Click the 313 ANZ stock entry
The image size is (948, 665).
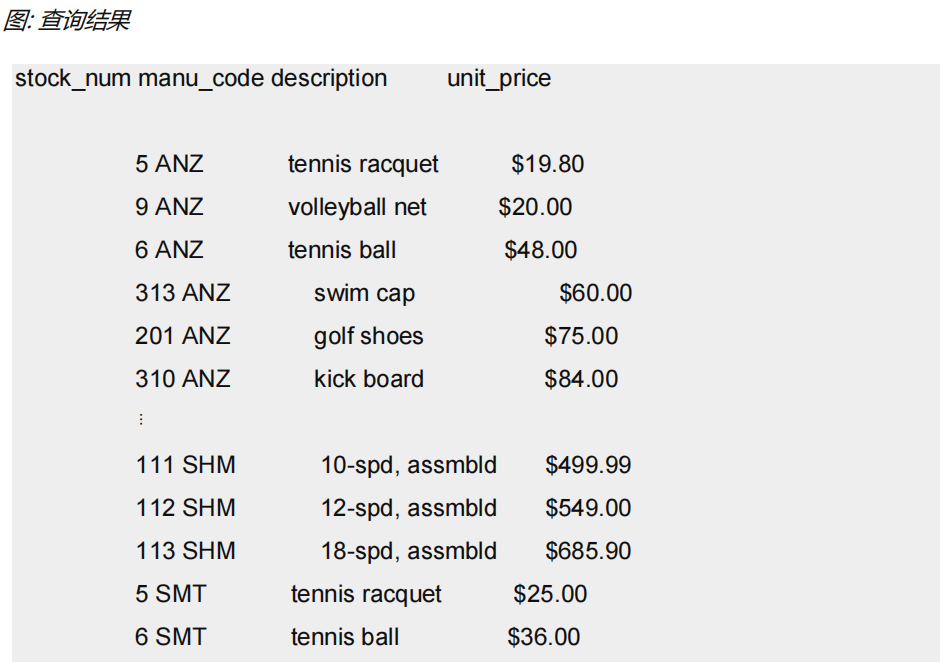182,293
